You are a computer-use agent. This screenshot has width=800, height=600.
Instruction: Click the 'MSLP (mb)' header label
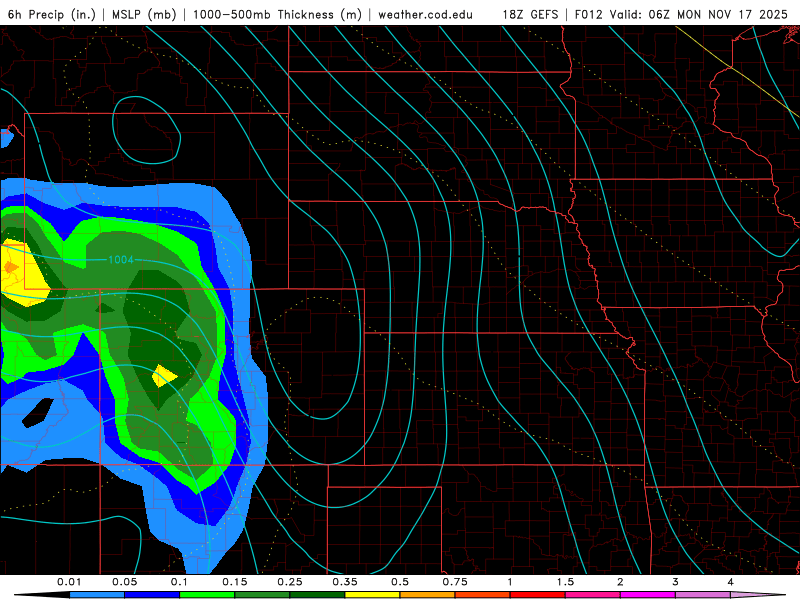click(x=144, y=14)
